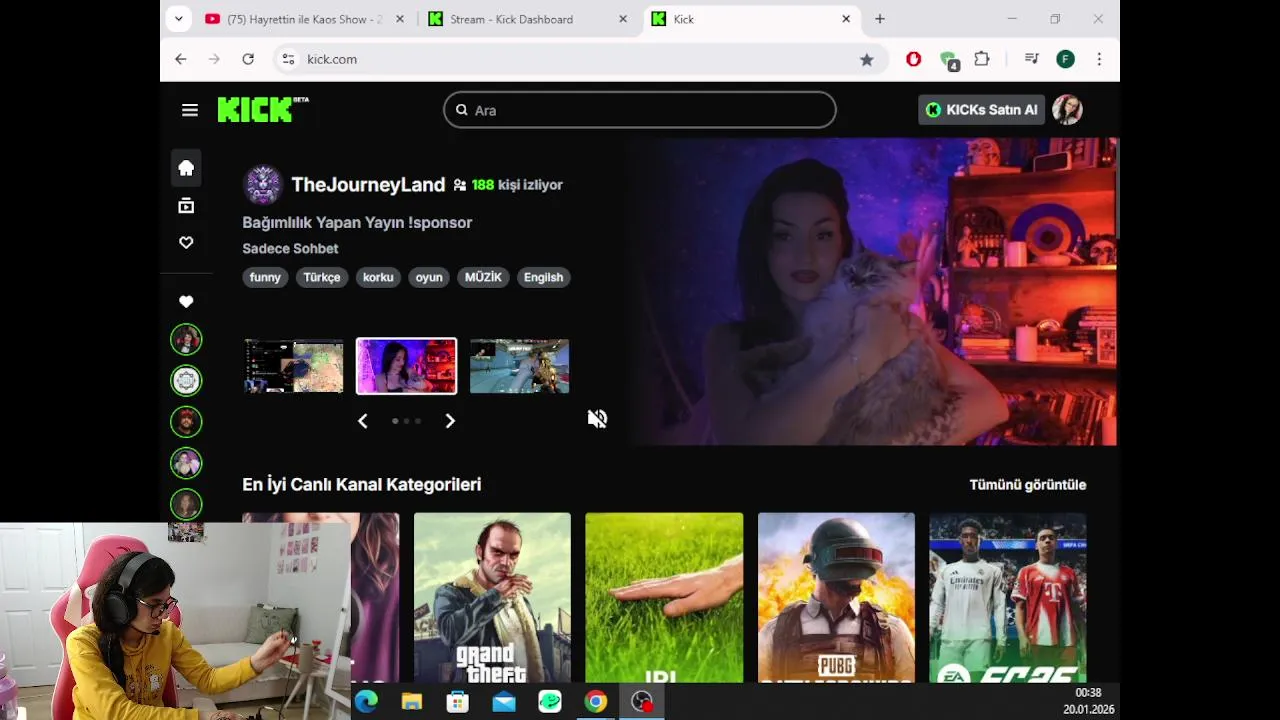Open the Opera extension icon in toolbar
Screen dimensions: 1280x720
click(x=913, y=59)
